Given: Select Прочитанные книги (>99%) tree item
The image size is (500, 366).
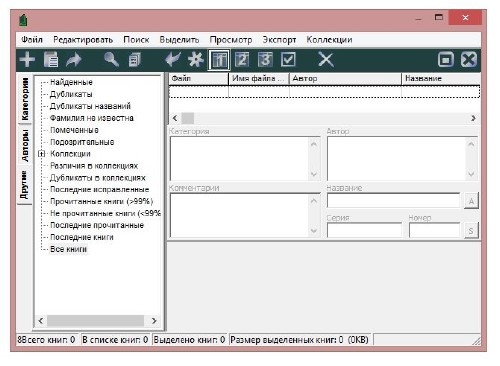Looking at the screenshot, I should (x=102, y=202).
